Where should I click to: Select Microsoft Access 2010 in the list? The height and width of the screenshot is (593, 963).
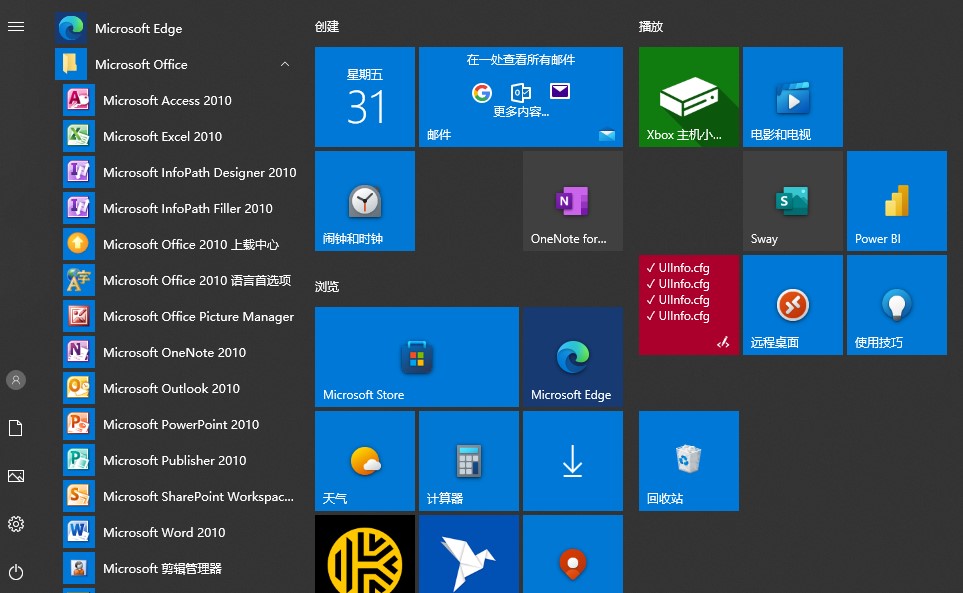(167, 100)
